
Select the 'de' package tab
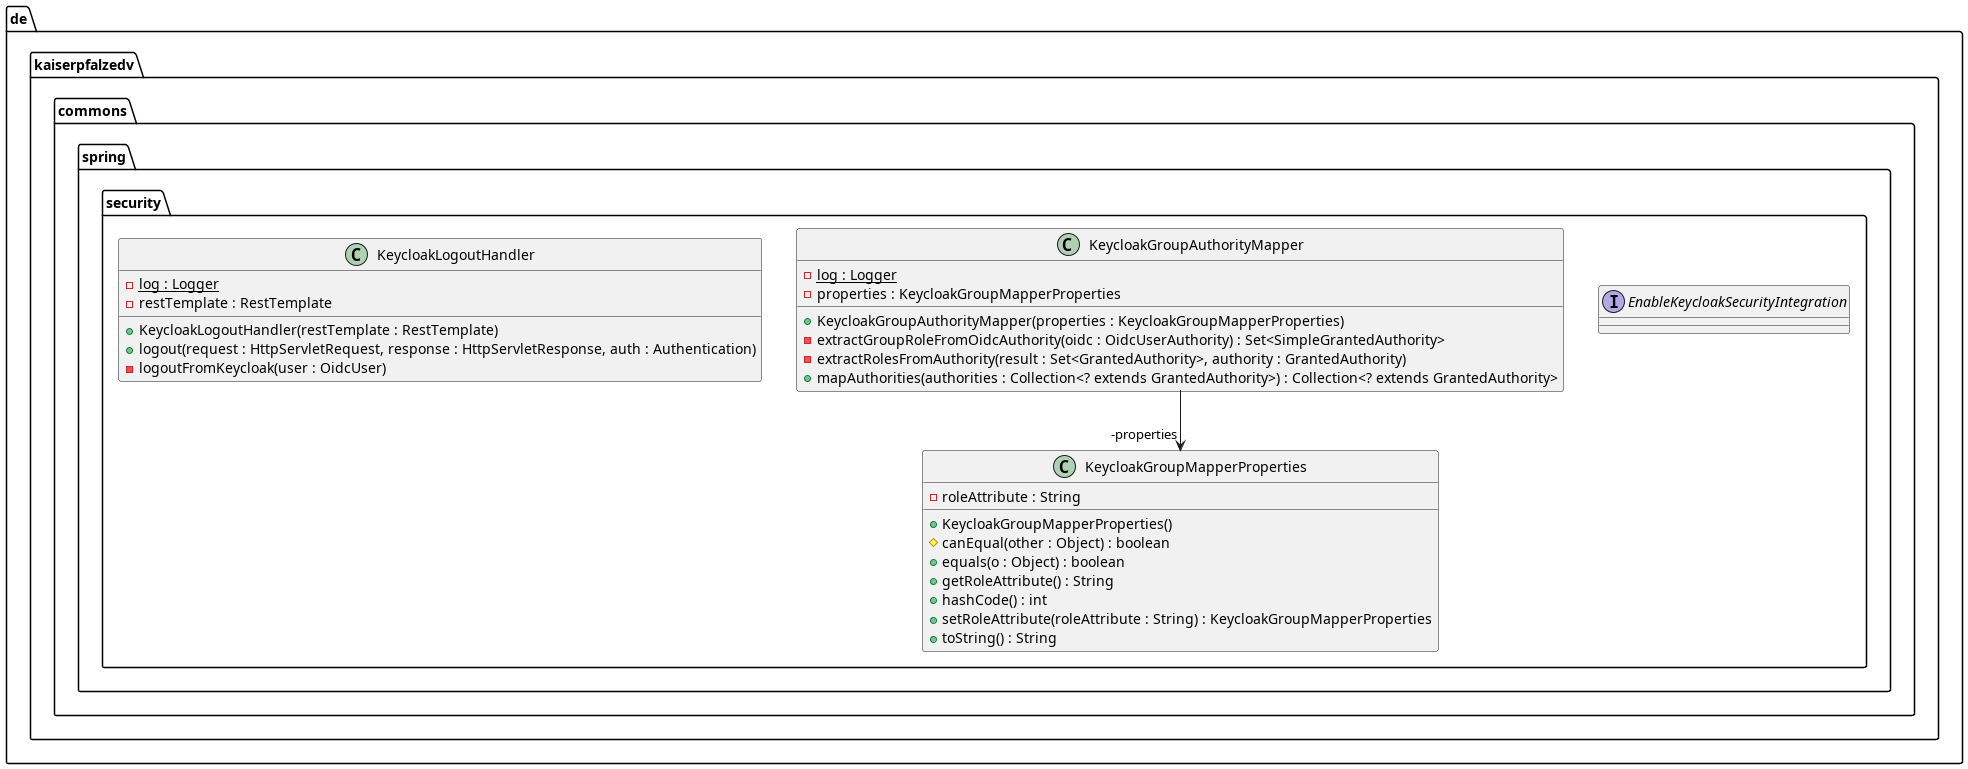[x=19, y=19]
